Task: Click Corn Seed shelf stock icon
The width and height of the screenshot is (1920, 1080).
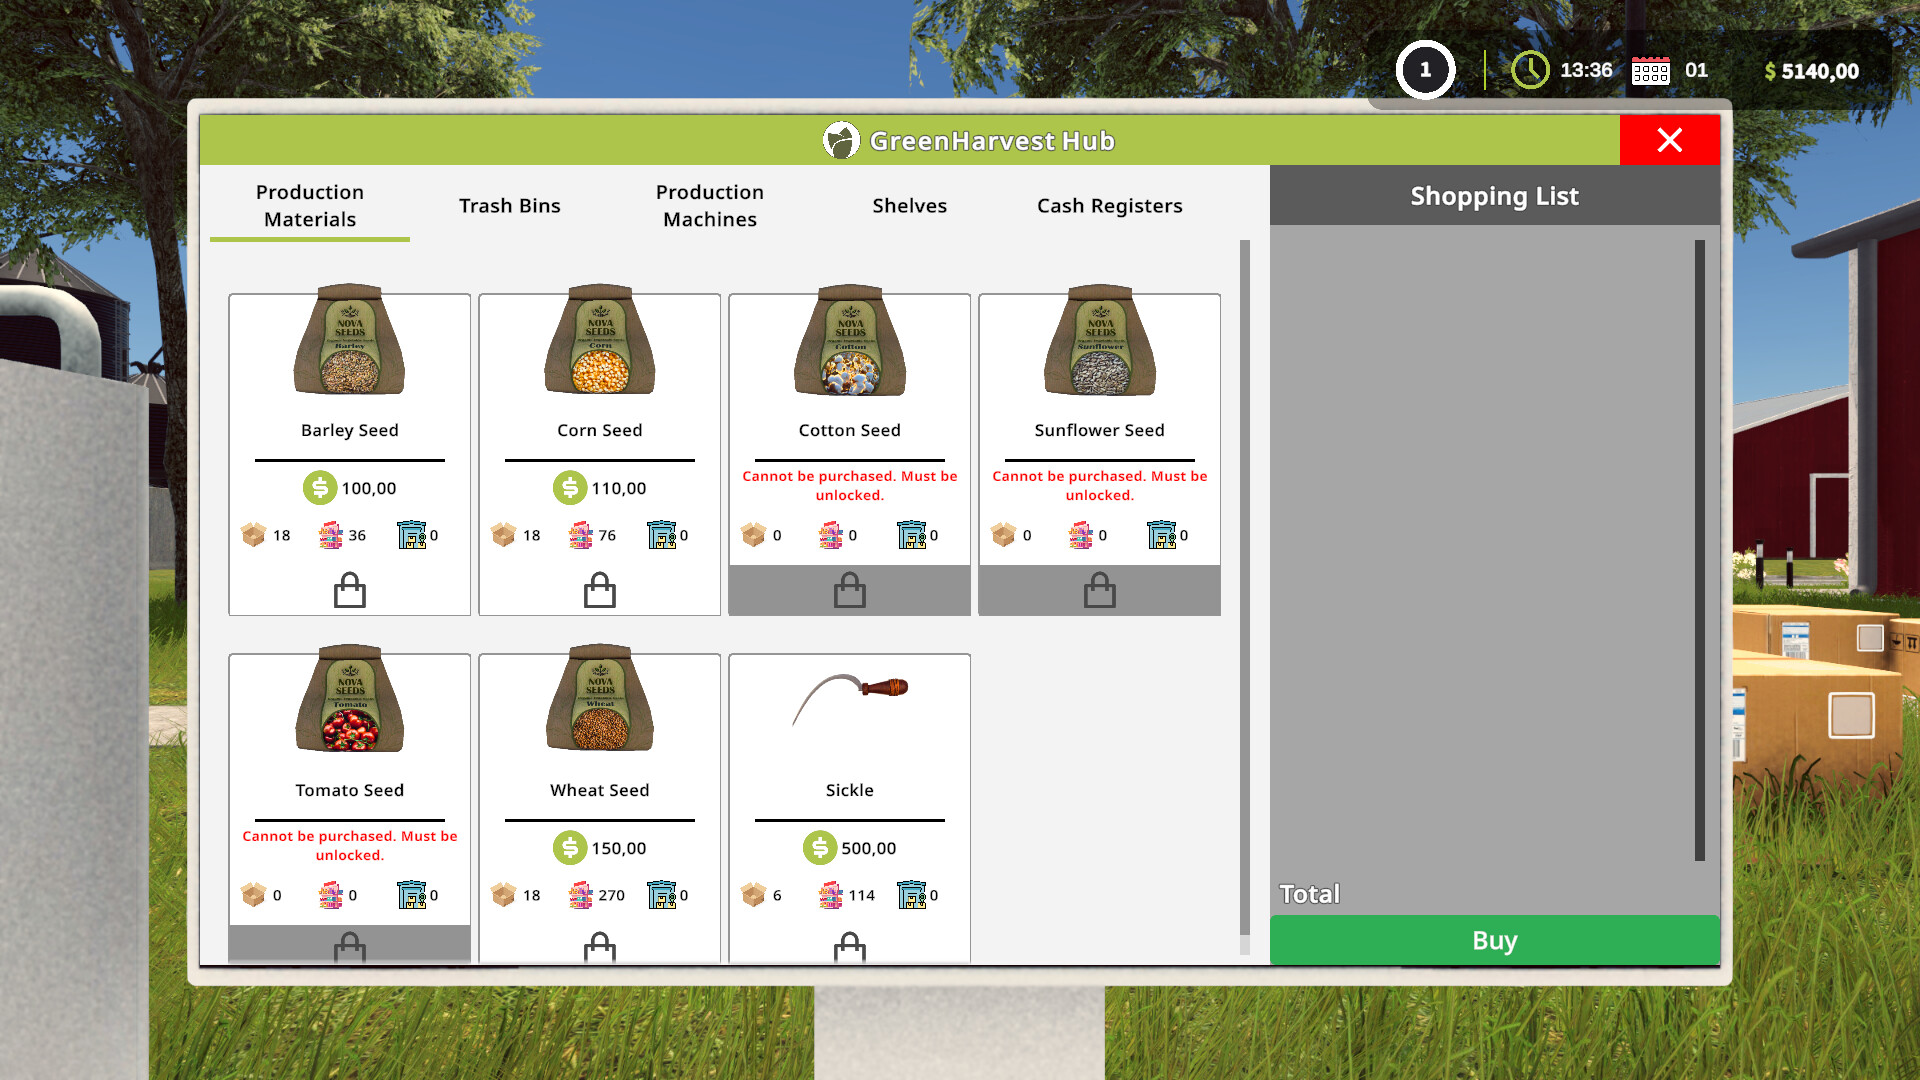Action: click(x=580, y=535)
